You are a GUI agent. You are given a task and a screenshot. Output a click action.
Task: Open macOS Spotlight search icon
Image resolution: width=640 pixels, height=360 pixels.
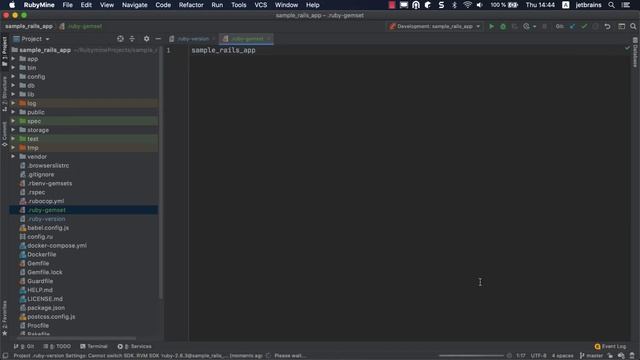point(611,5)
